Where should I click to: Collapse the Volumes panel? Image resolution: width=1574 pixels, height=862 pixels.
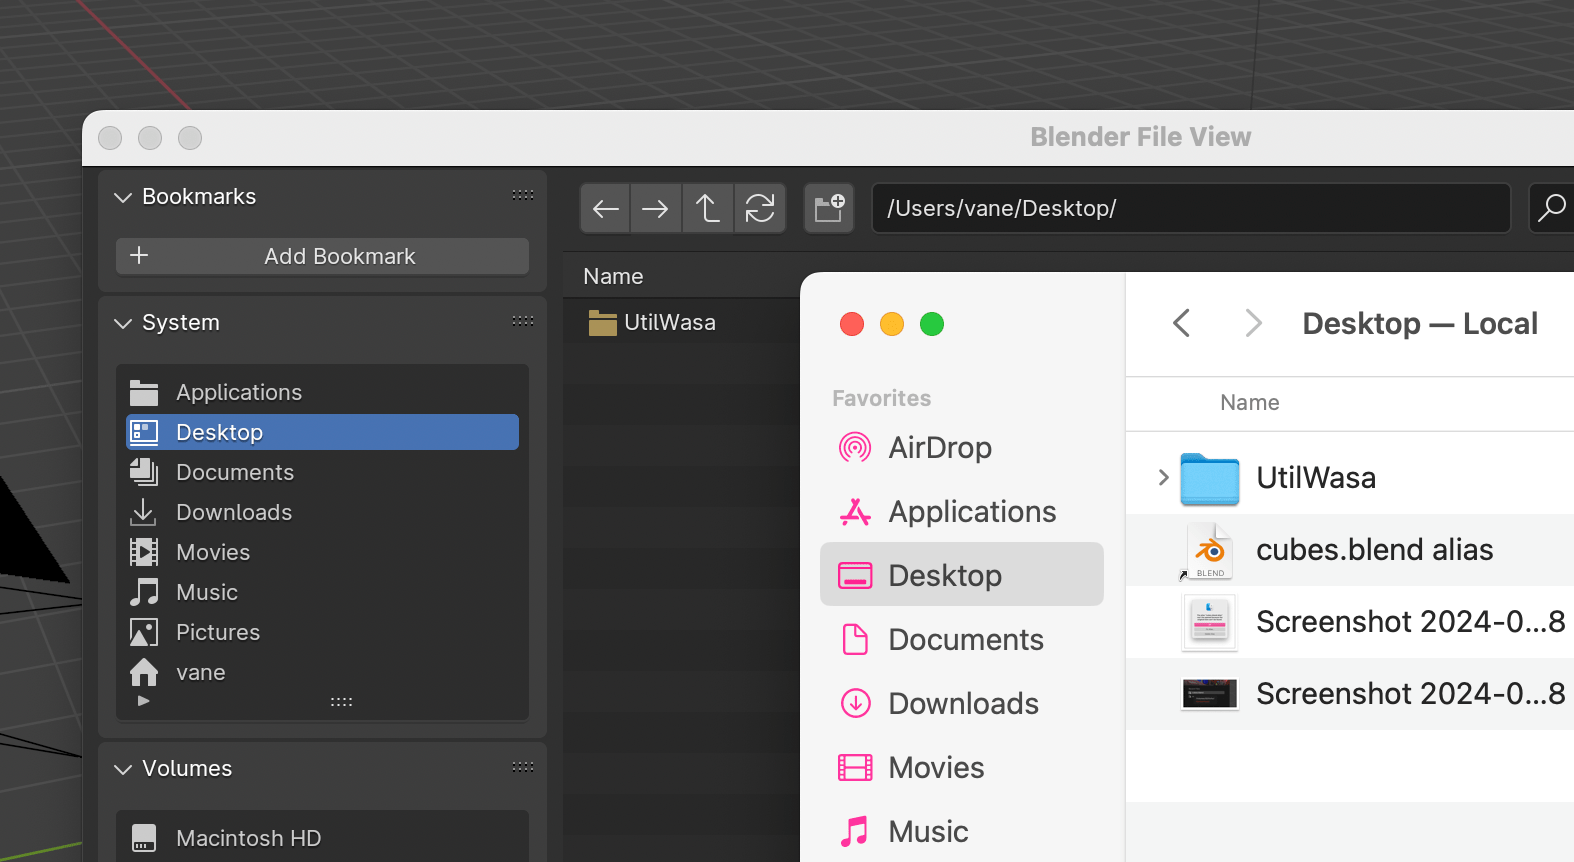pos(123,769)
